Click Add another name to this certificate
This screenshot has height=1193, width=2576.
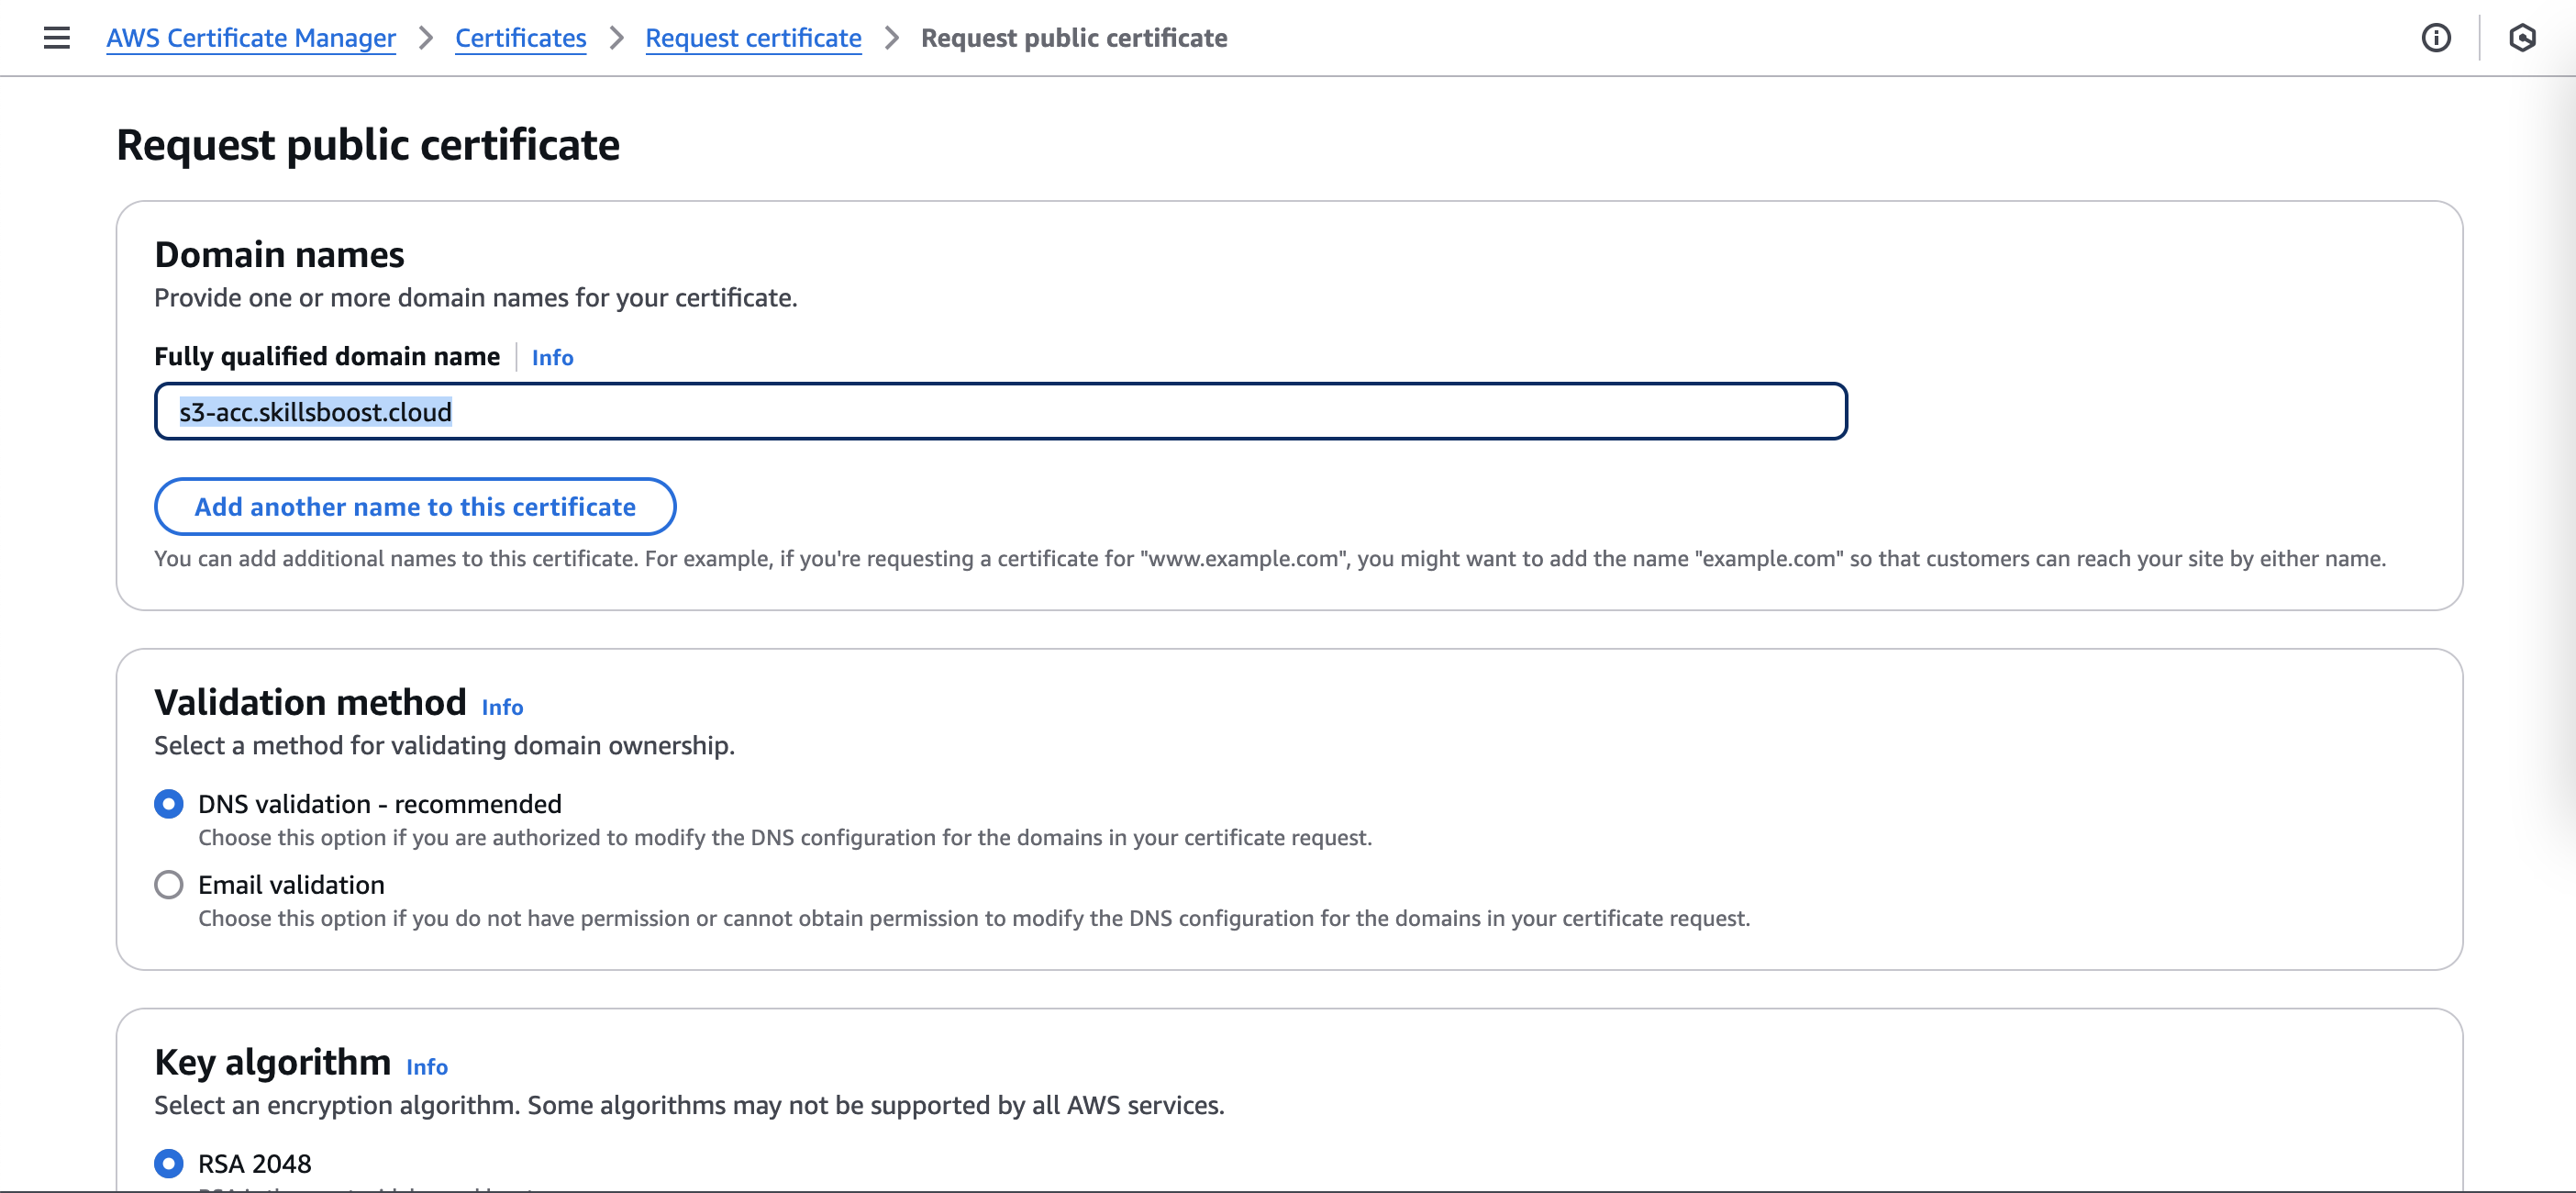click(415, 507)
